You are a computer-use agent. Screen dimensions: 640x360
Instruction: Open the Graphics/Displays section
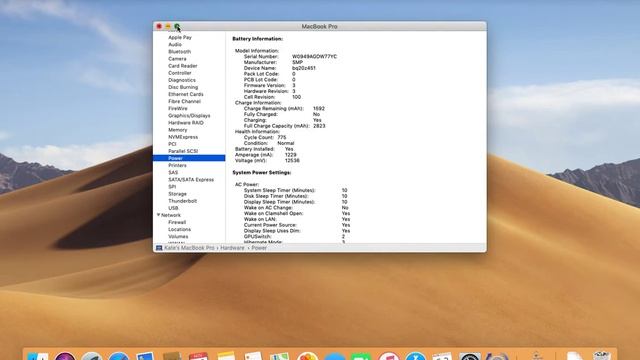coord(189,116)
